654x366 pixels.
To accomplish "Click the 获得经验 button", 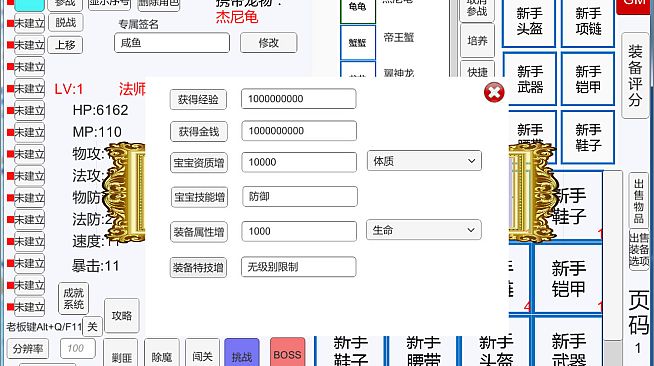I will [x=198, y=100].
